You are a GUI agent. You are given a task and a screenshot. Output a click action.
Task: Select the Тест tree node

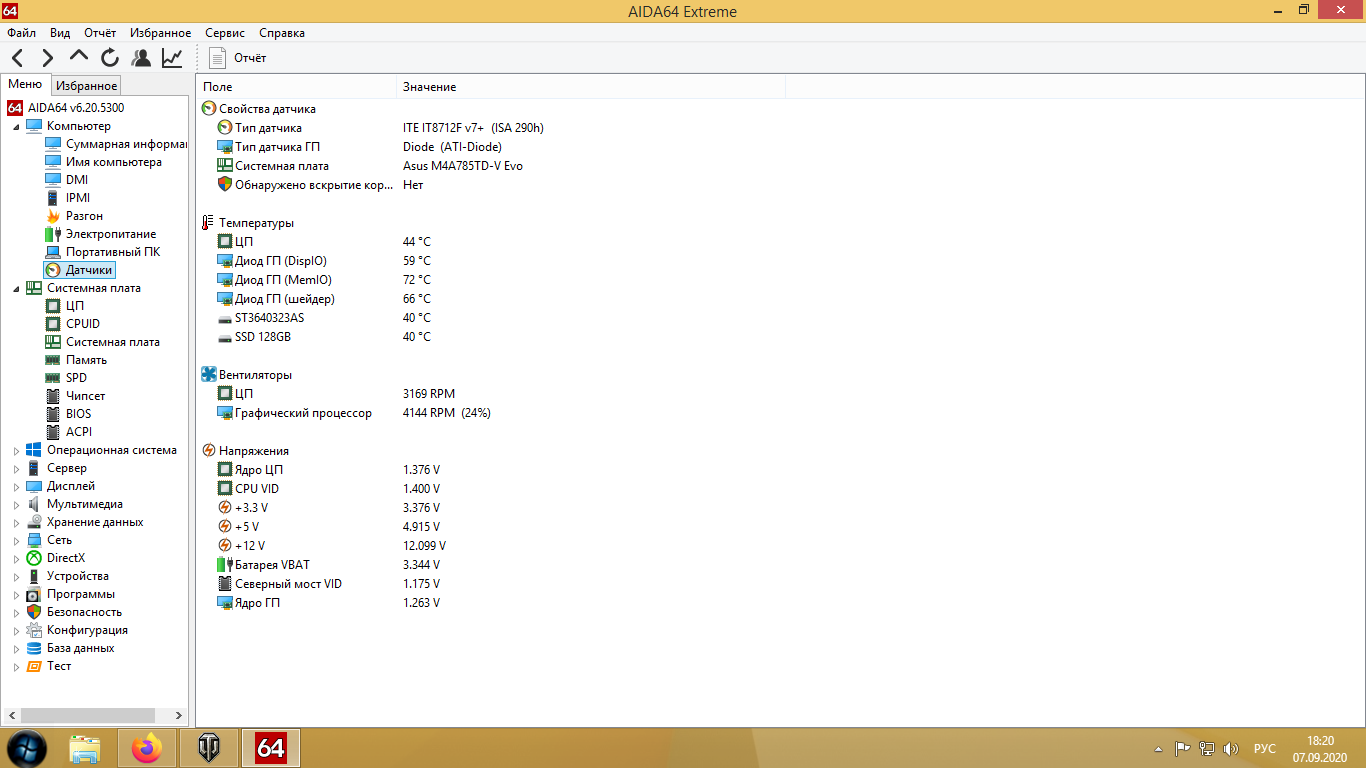pyautogui.click(x=48, y=666)
